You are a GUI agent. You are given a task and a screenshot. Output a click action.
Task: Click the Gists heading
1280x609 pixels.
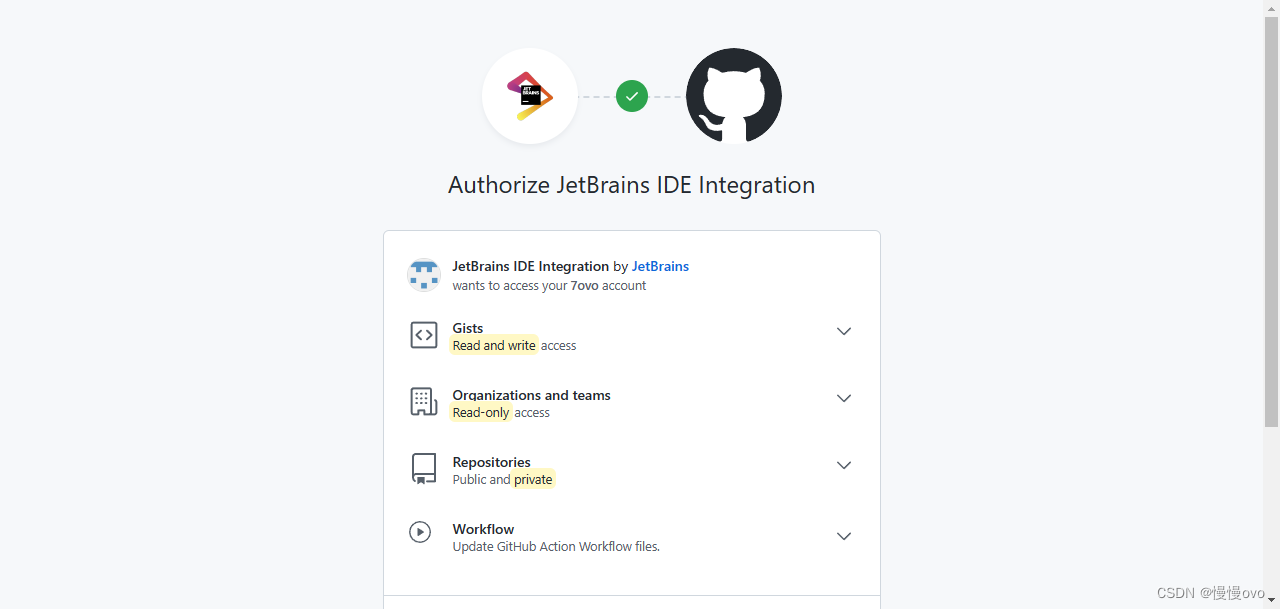tap(468, 328)
